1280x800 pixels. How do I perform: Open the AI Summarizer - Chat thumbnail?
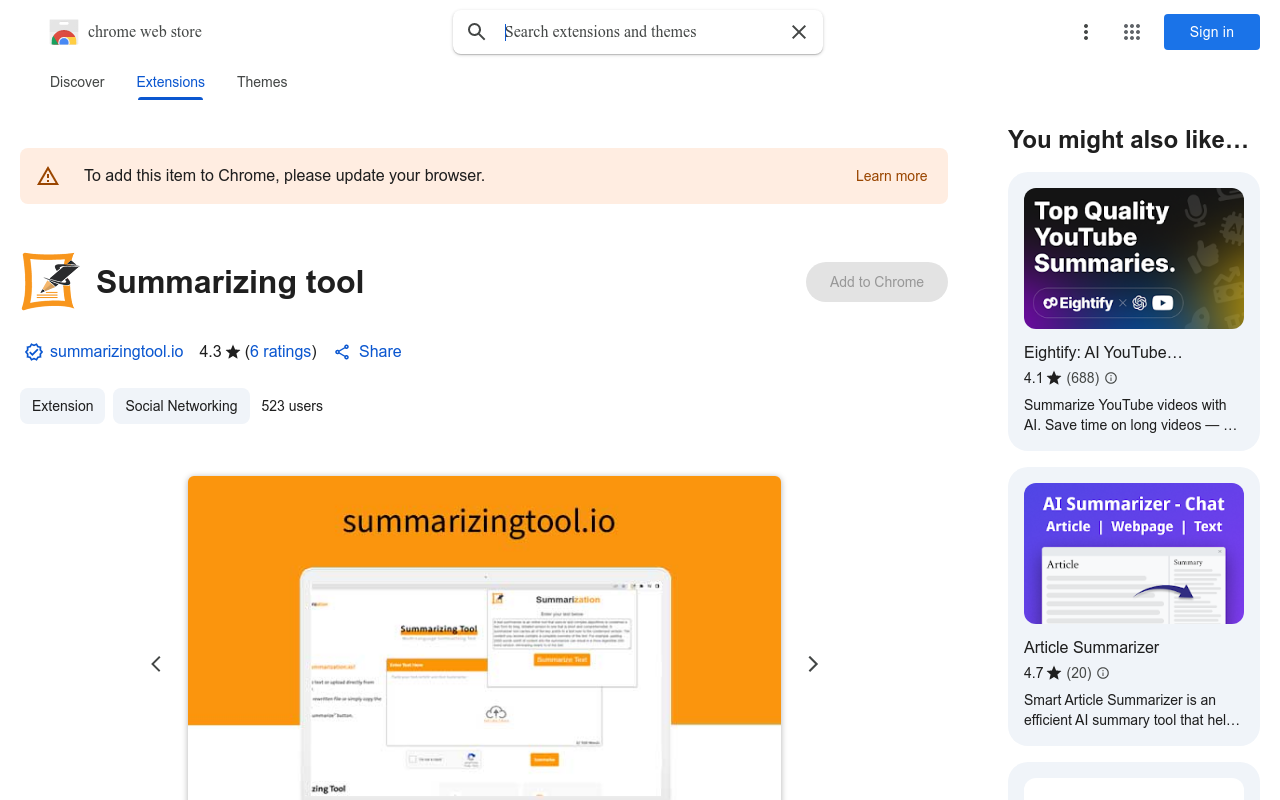[1134, 554]
